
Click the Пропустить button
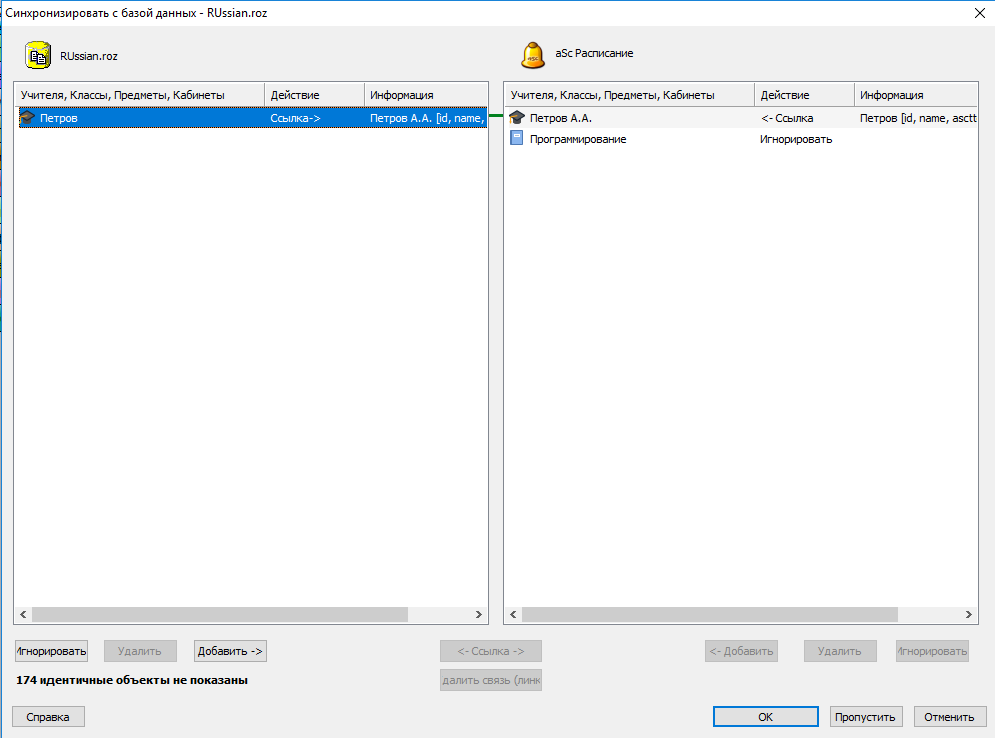tap(866, 716)
